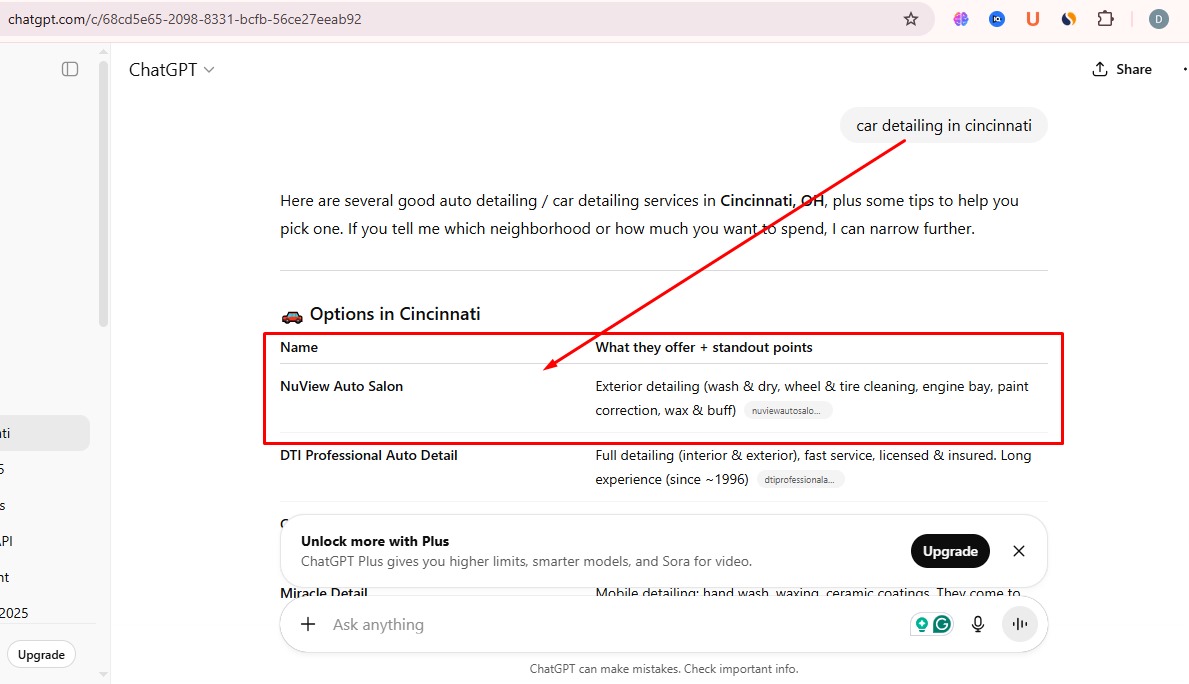Share this conversation
1189x684 pixels.
(x=1122, y=69)
